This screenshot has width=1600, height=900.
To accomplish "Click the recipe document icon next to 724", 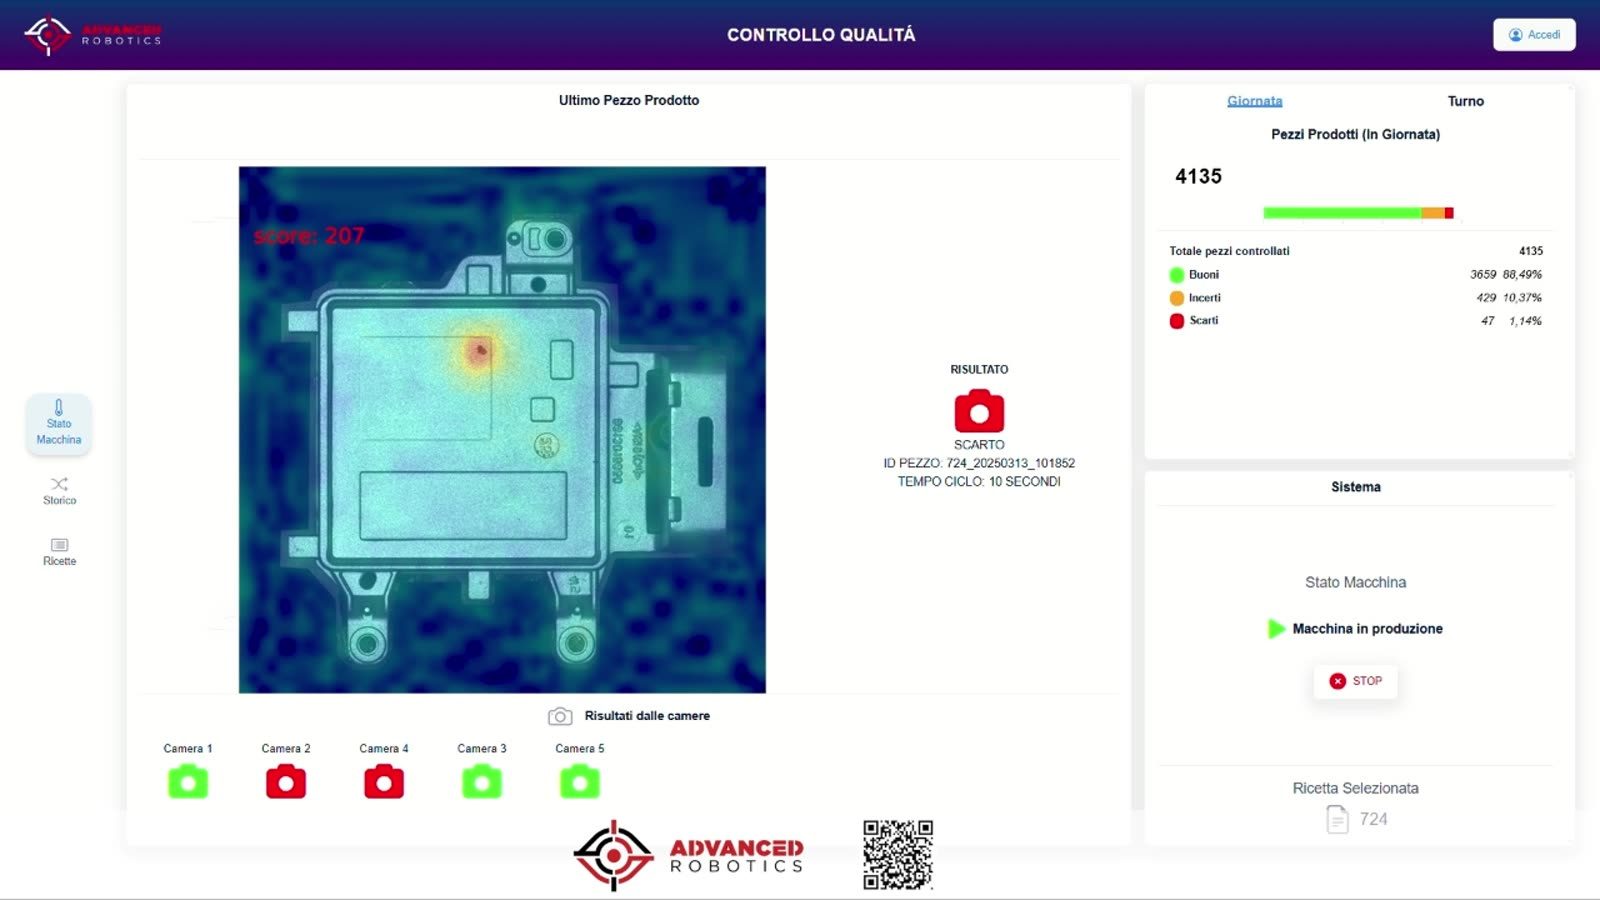I will 1337,819.
